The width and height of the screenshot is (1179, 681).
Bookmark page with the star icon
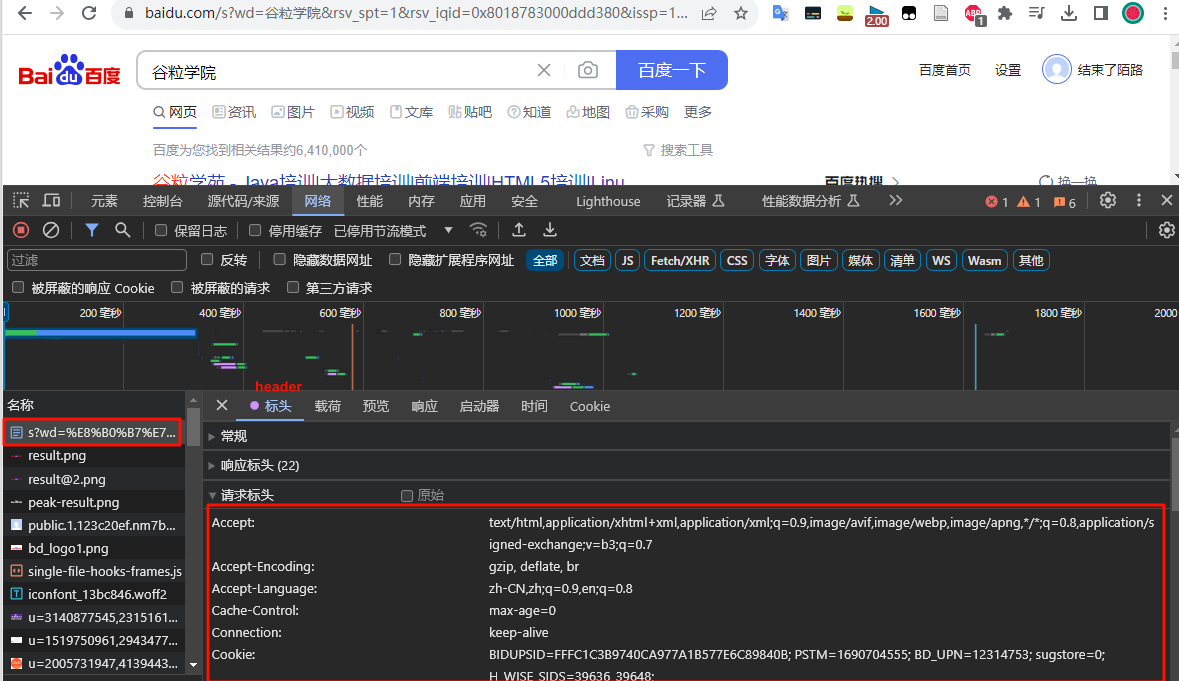[741, 13]
